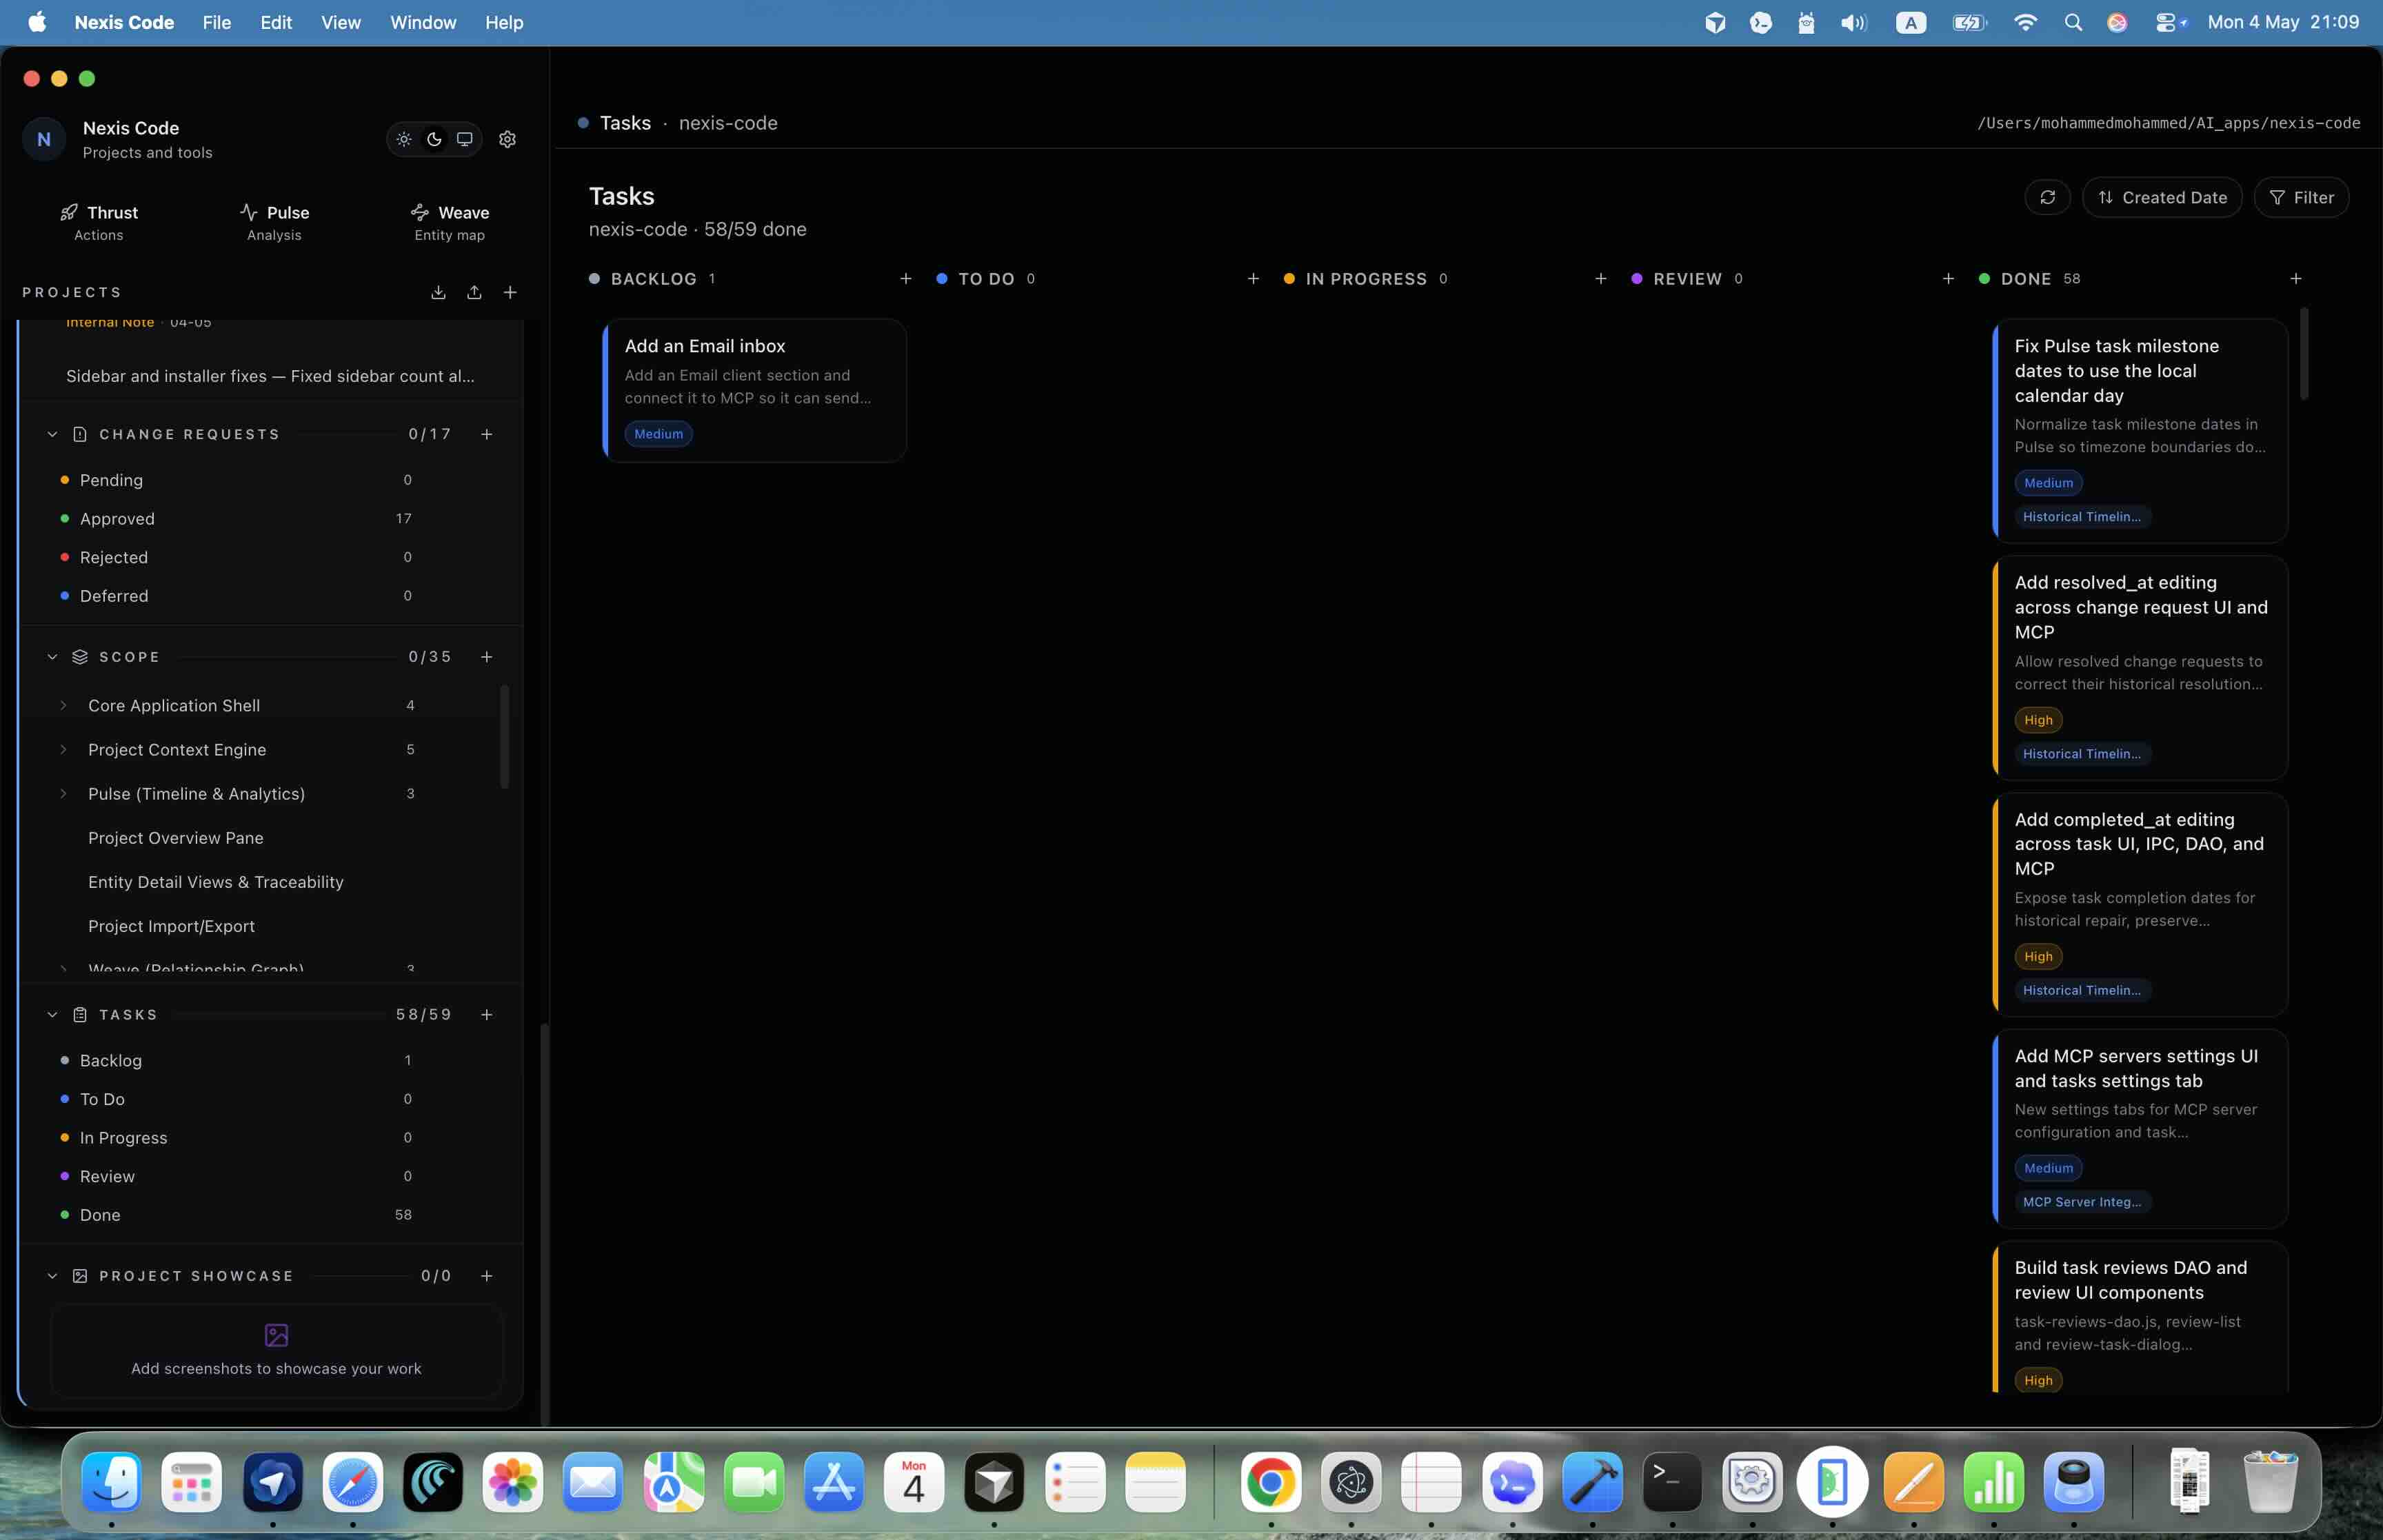Collapse the sidebar Tasks section

(53, 1015)
